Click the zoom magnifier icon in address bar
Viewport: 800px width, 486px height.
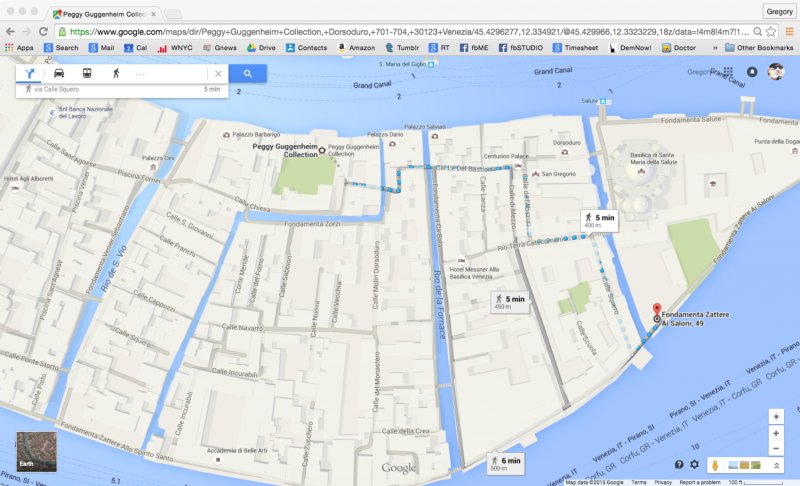758,32
